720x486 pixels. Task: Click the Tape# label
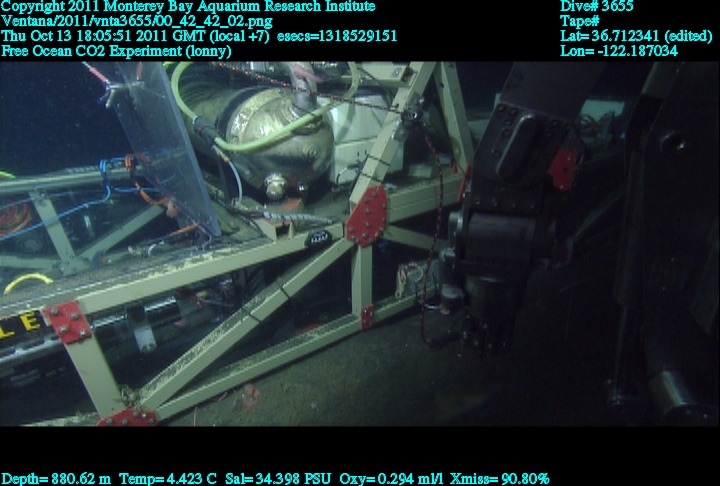click(579, 22)
